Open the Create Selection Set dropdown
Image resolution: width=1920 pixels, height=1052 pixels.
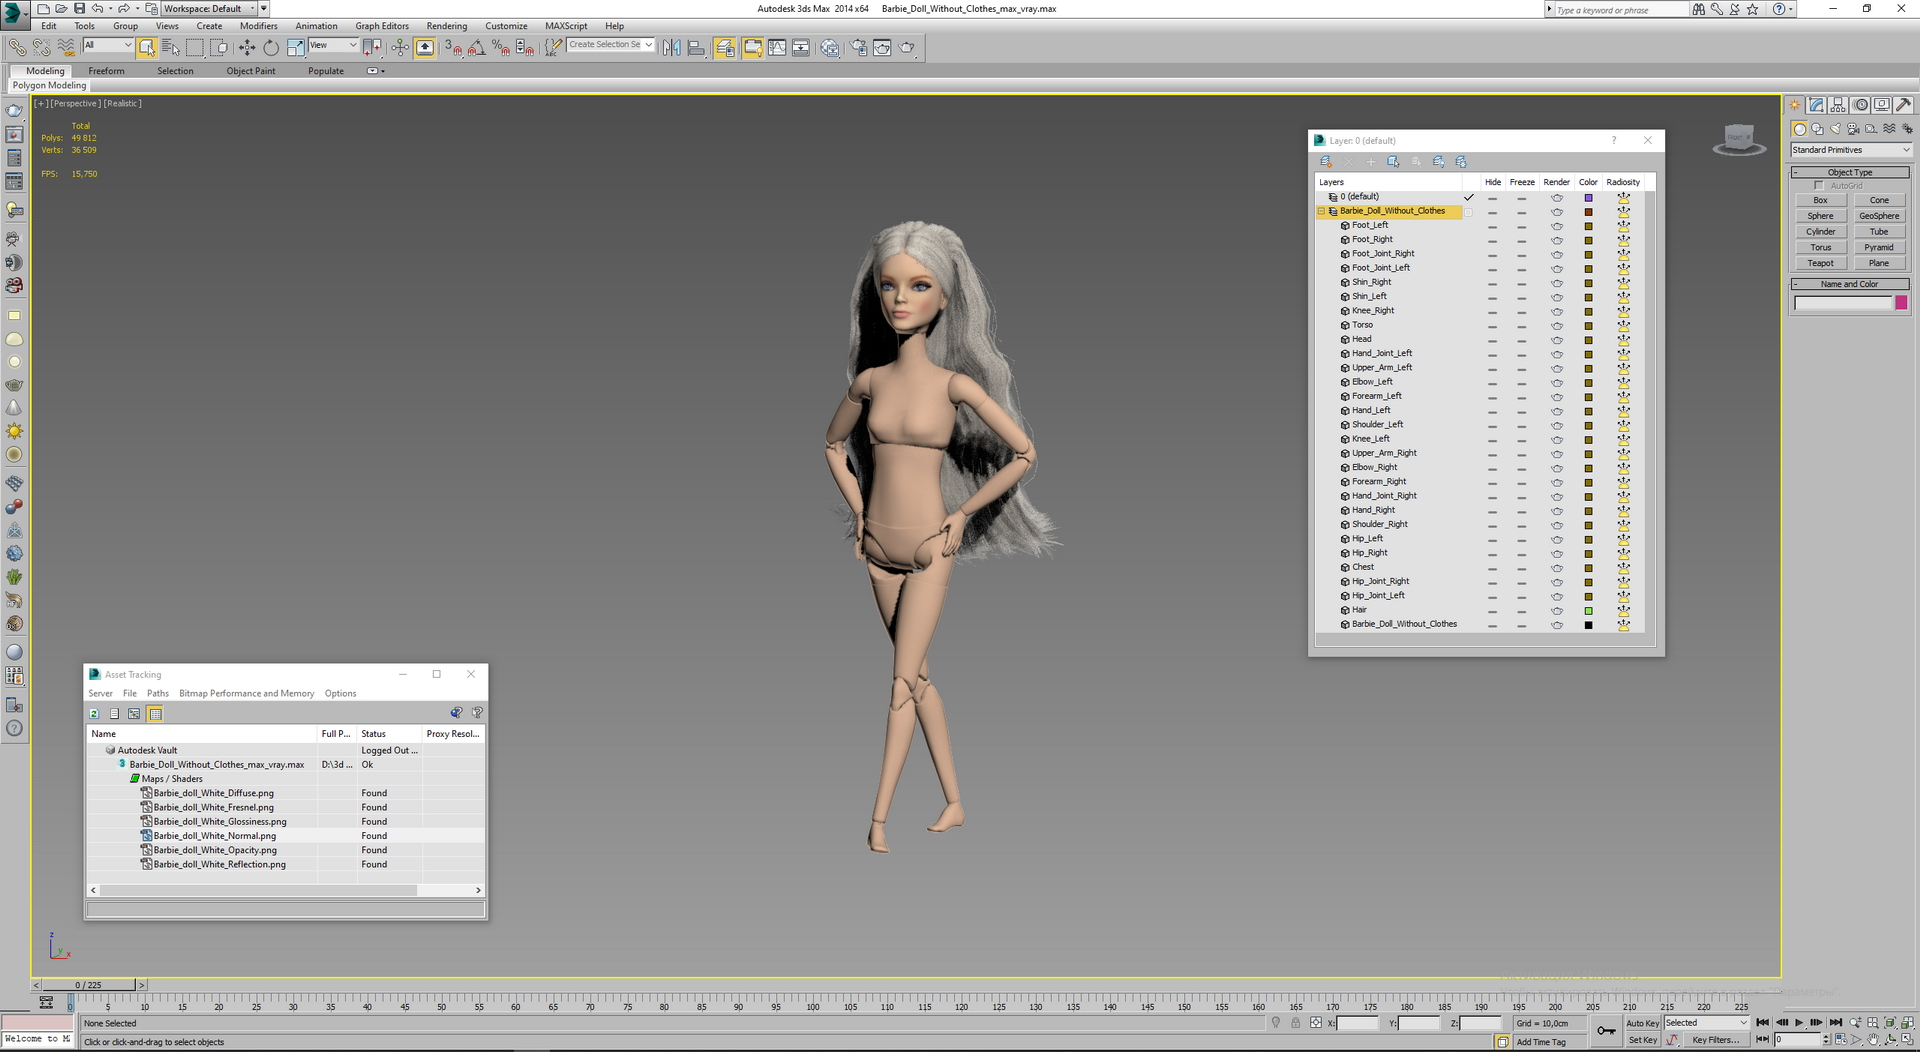610,45
